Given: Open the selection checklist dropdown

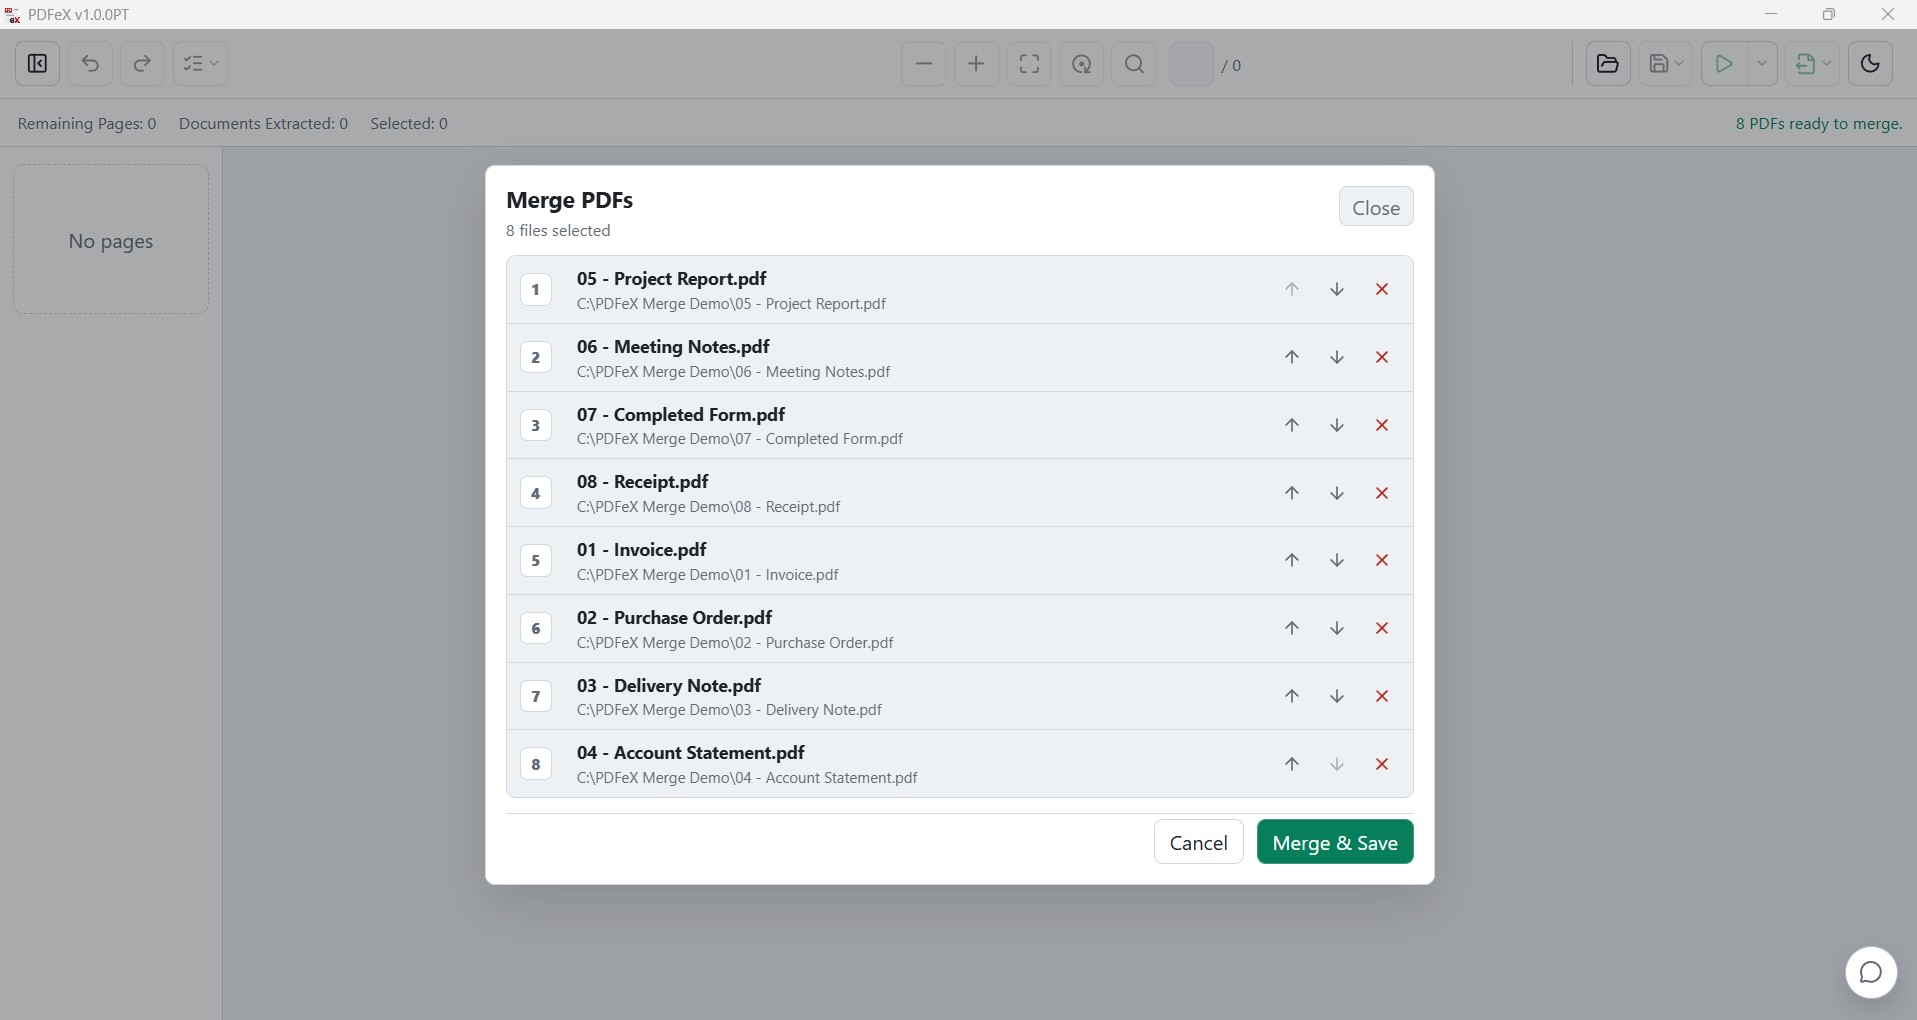Looking at the screenshot, I should [200, 64].
